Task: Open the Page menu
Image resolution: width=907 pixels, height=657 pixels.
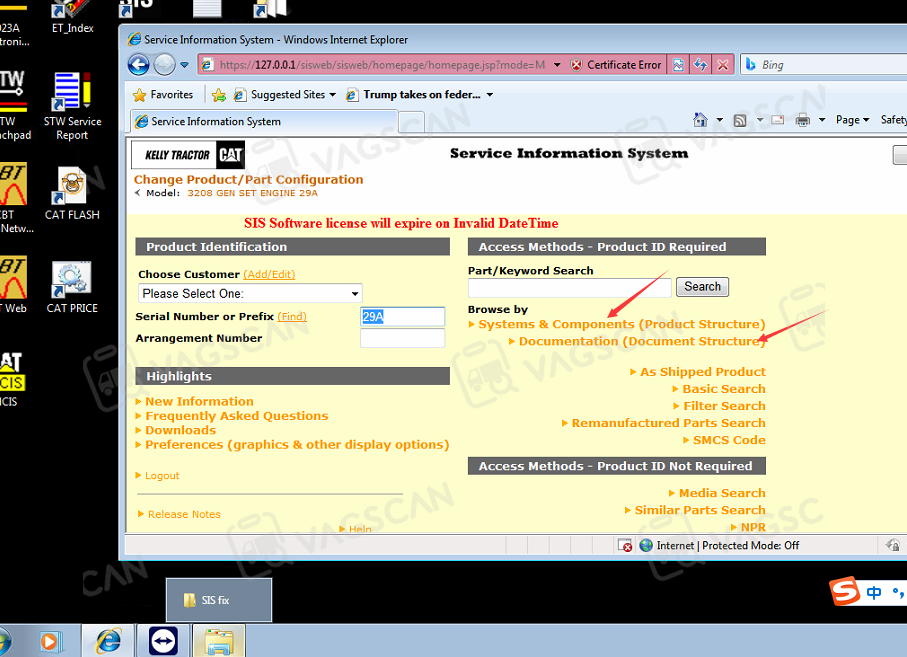Action: [853, 120]
